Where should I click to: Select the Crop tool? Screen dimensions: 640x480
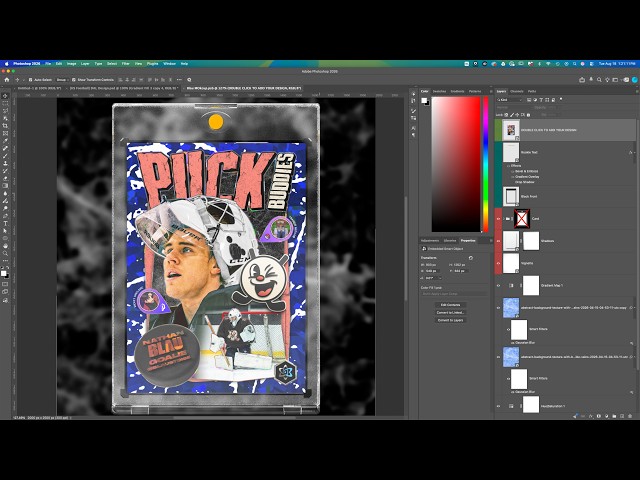tap(5, 126)
